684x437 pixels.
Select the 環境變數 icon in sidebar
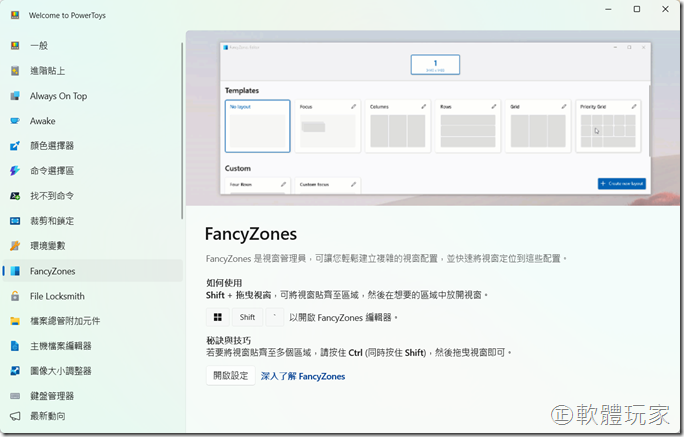(x=15, y=246)
